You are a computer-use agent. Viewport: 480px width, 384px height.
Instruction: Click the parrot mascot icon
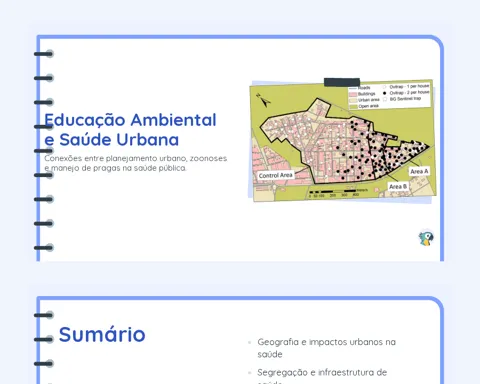coord(426,238)
